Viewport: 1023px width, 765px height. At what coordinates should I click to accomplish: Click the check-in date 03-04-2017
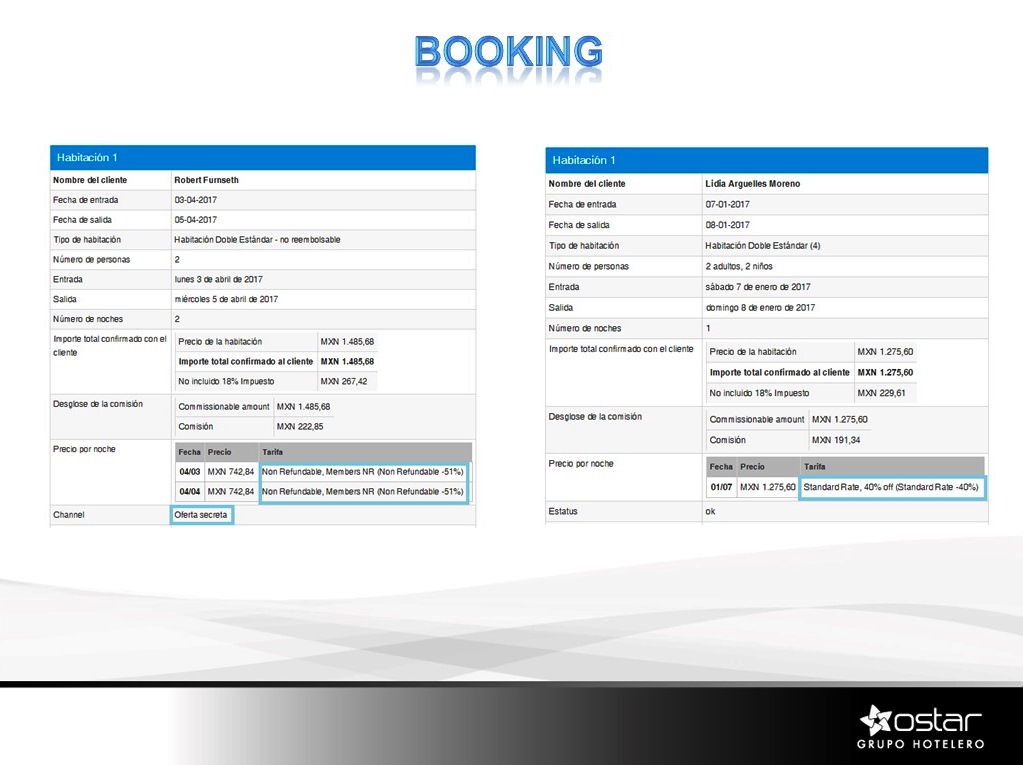196,200
